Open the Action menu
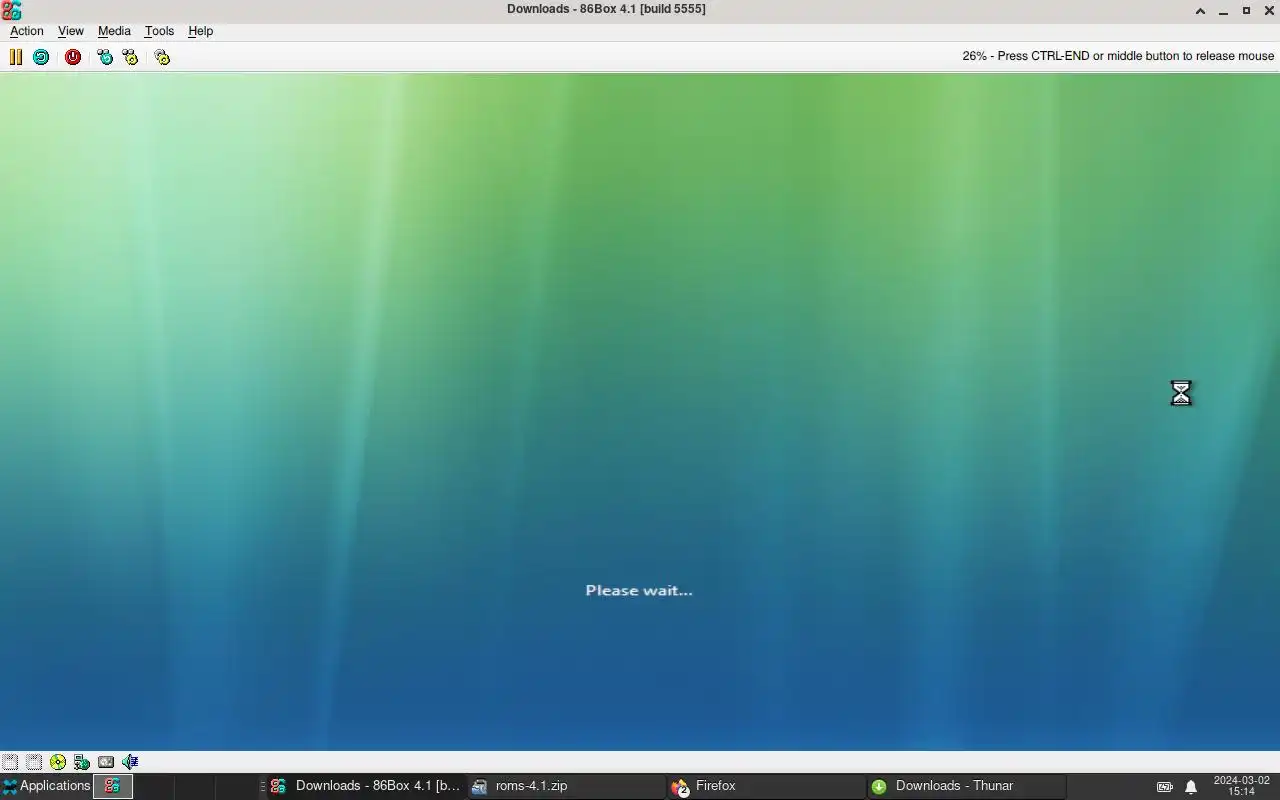 point(27,31)
